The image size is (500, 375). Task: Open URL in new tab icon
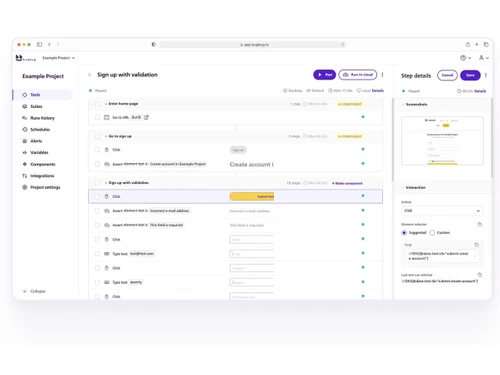[x=146, y=117]
